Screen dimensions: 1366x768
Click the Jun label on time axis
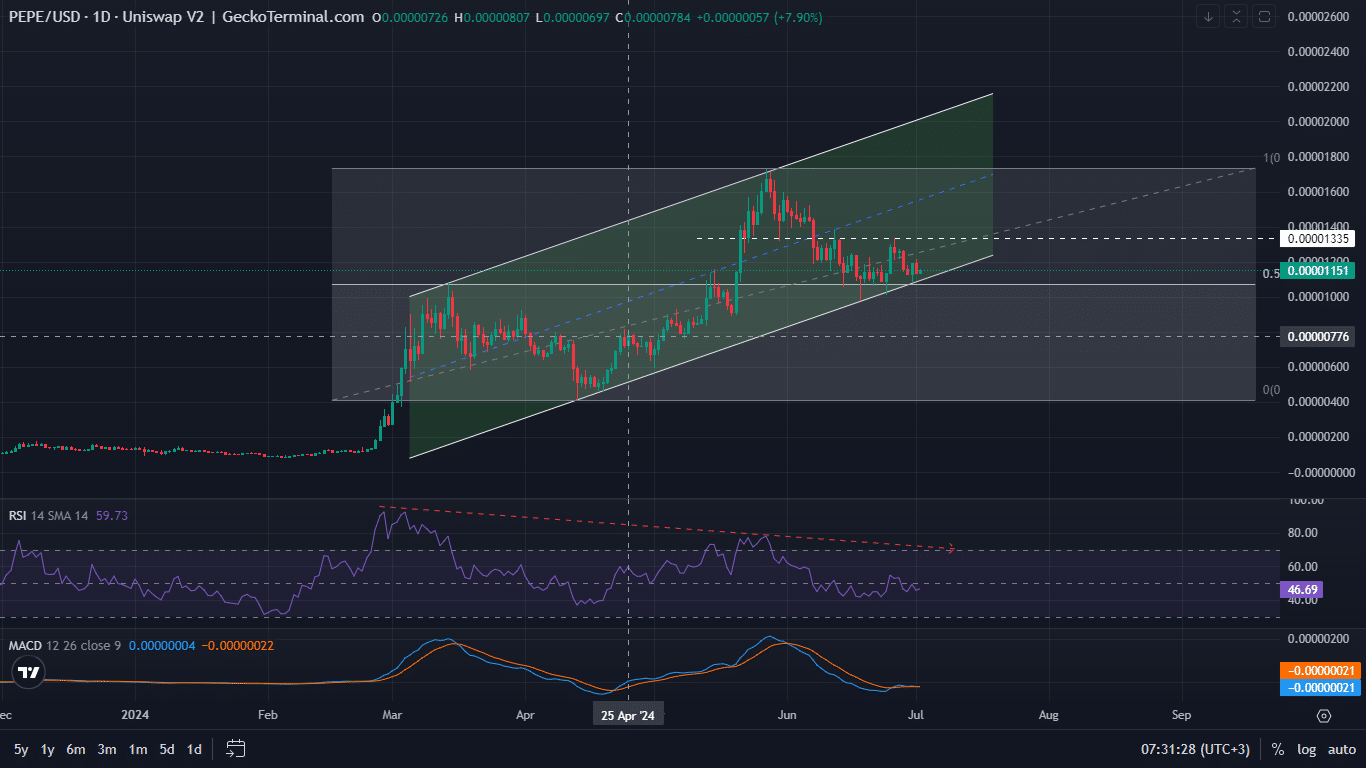pos(787,716)
